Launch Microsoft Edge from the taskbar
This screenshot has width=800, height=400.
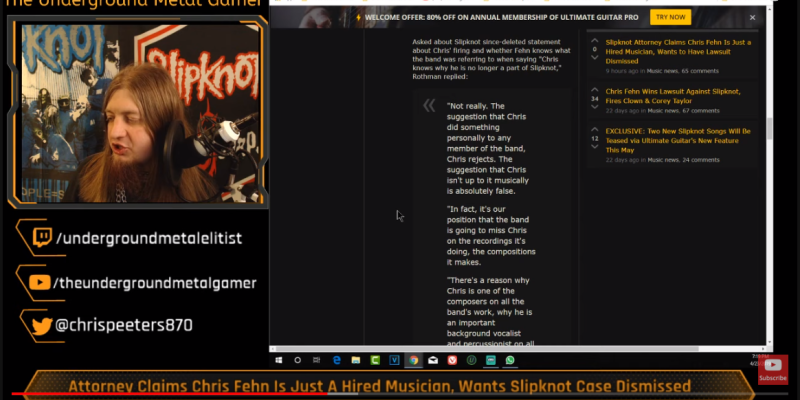point(337,360)
